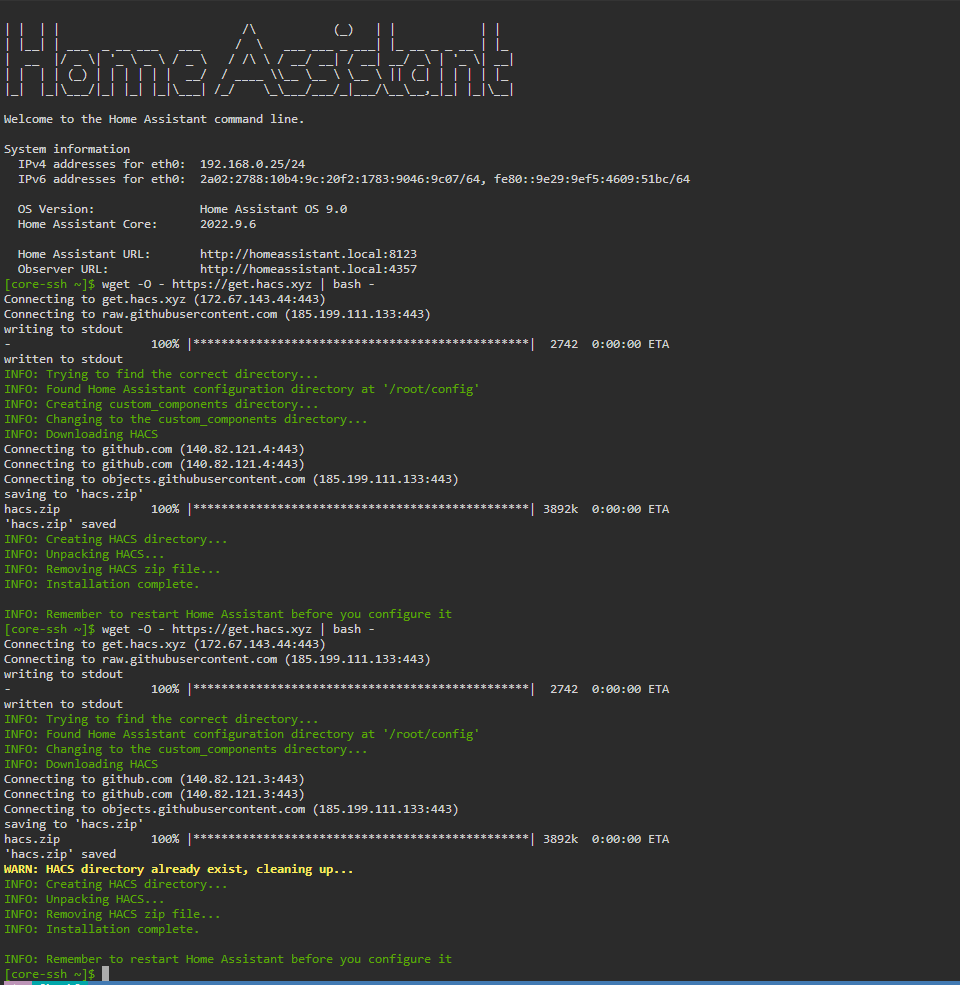Click the core version value 2022.9.6
The width and height of the screenshot is (960, 985).
[228, 224]
